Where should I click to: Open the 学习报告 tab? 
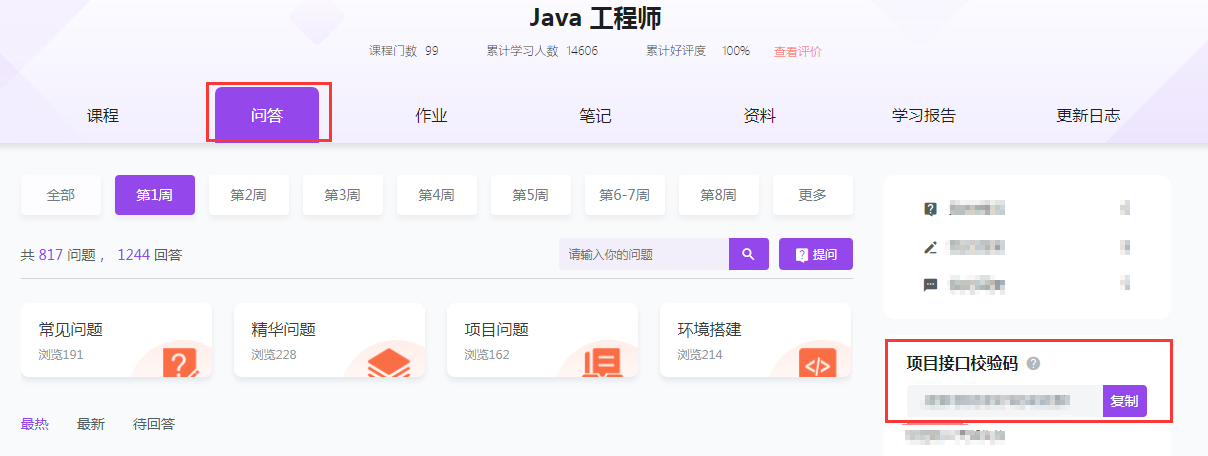924,116
